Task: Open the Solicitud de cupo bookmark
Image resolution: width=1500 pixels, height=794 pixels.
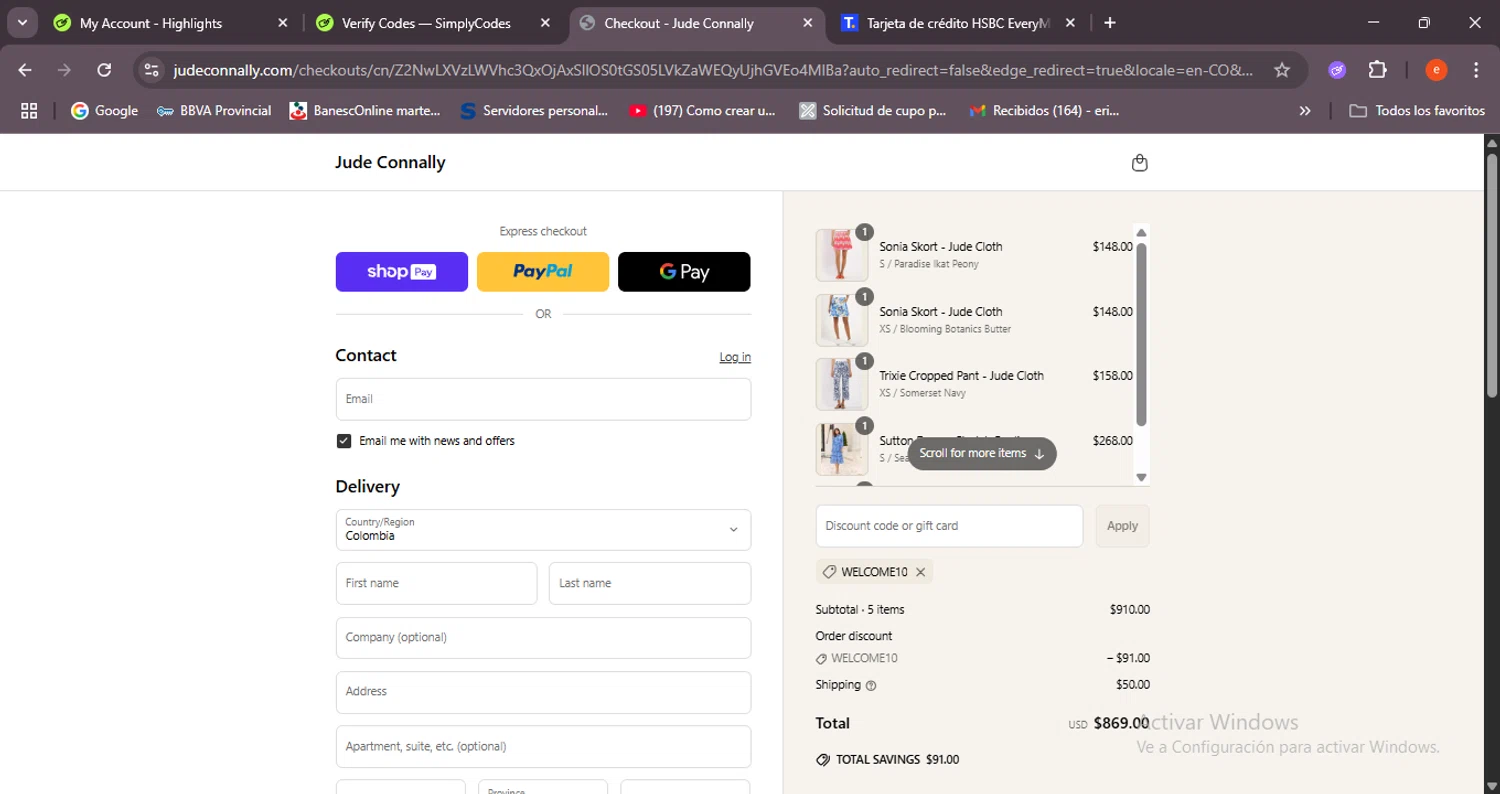Action: (873, 111)
